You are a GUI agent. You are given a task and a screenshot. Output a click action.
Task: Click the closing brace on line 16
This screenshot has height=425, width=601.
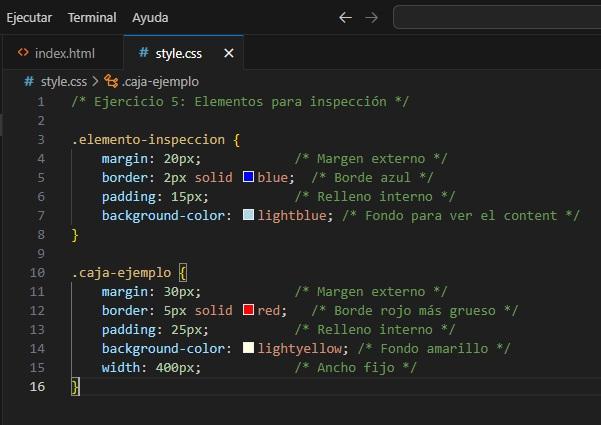click(x=76, y=387)
